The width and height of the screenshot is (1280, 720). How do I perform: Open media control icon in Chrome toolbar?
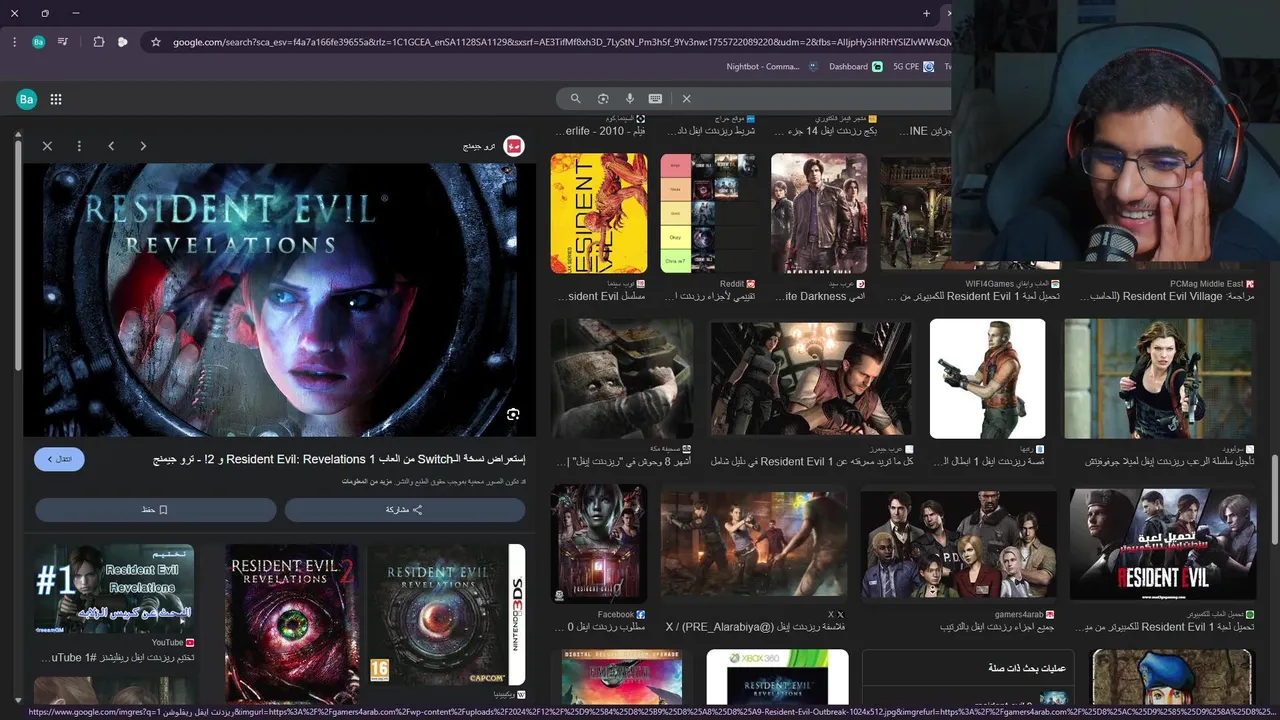(63, 42)
